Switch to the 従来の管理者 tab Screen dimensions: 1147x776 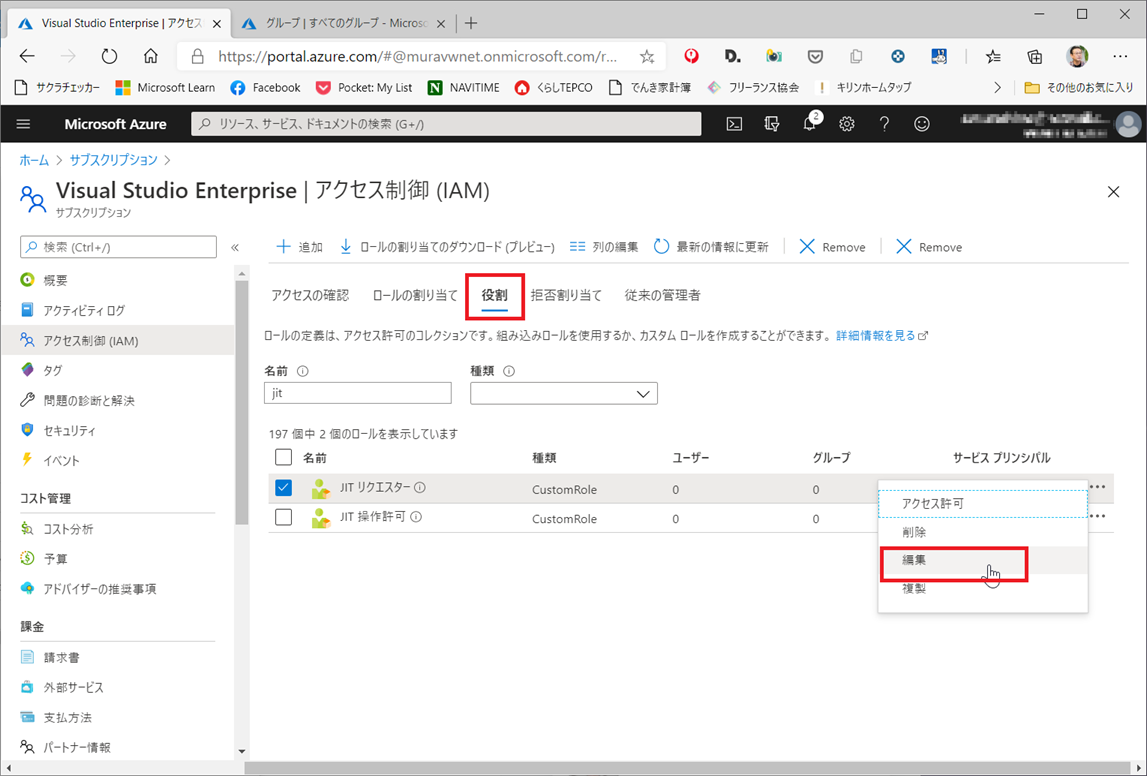click(x=663, y=295)
